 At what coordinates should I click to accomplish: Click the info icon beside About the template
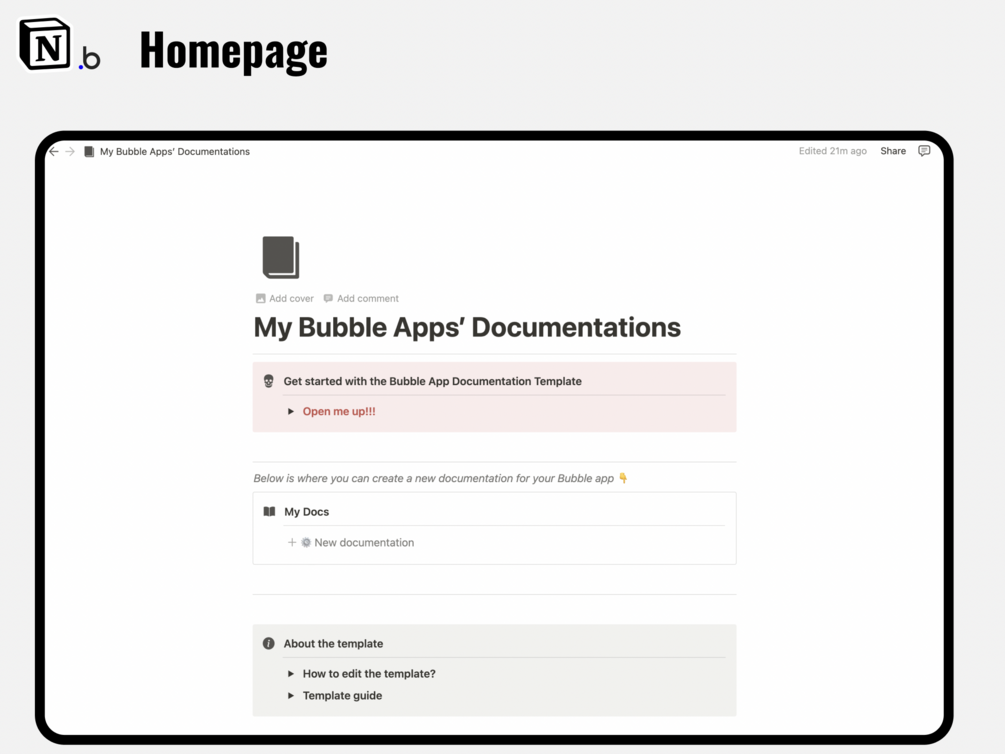(269, 643)
